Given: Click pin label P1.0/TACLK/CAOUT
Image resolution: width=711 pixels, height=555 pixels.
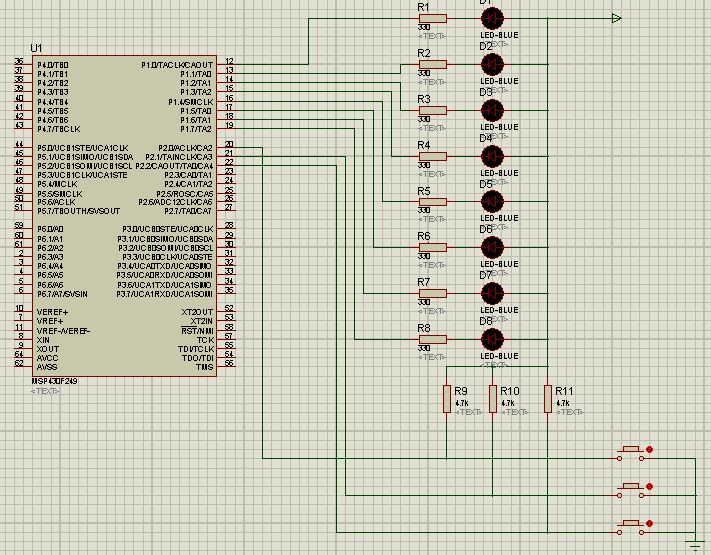Looking at the screenshot, I should tap(177, 65).
